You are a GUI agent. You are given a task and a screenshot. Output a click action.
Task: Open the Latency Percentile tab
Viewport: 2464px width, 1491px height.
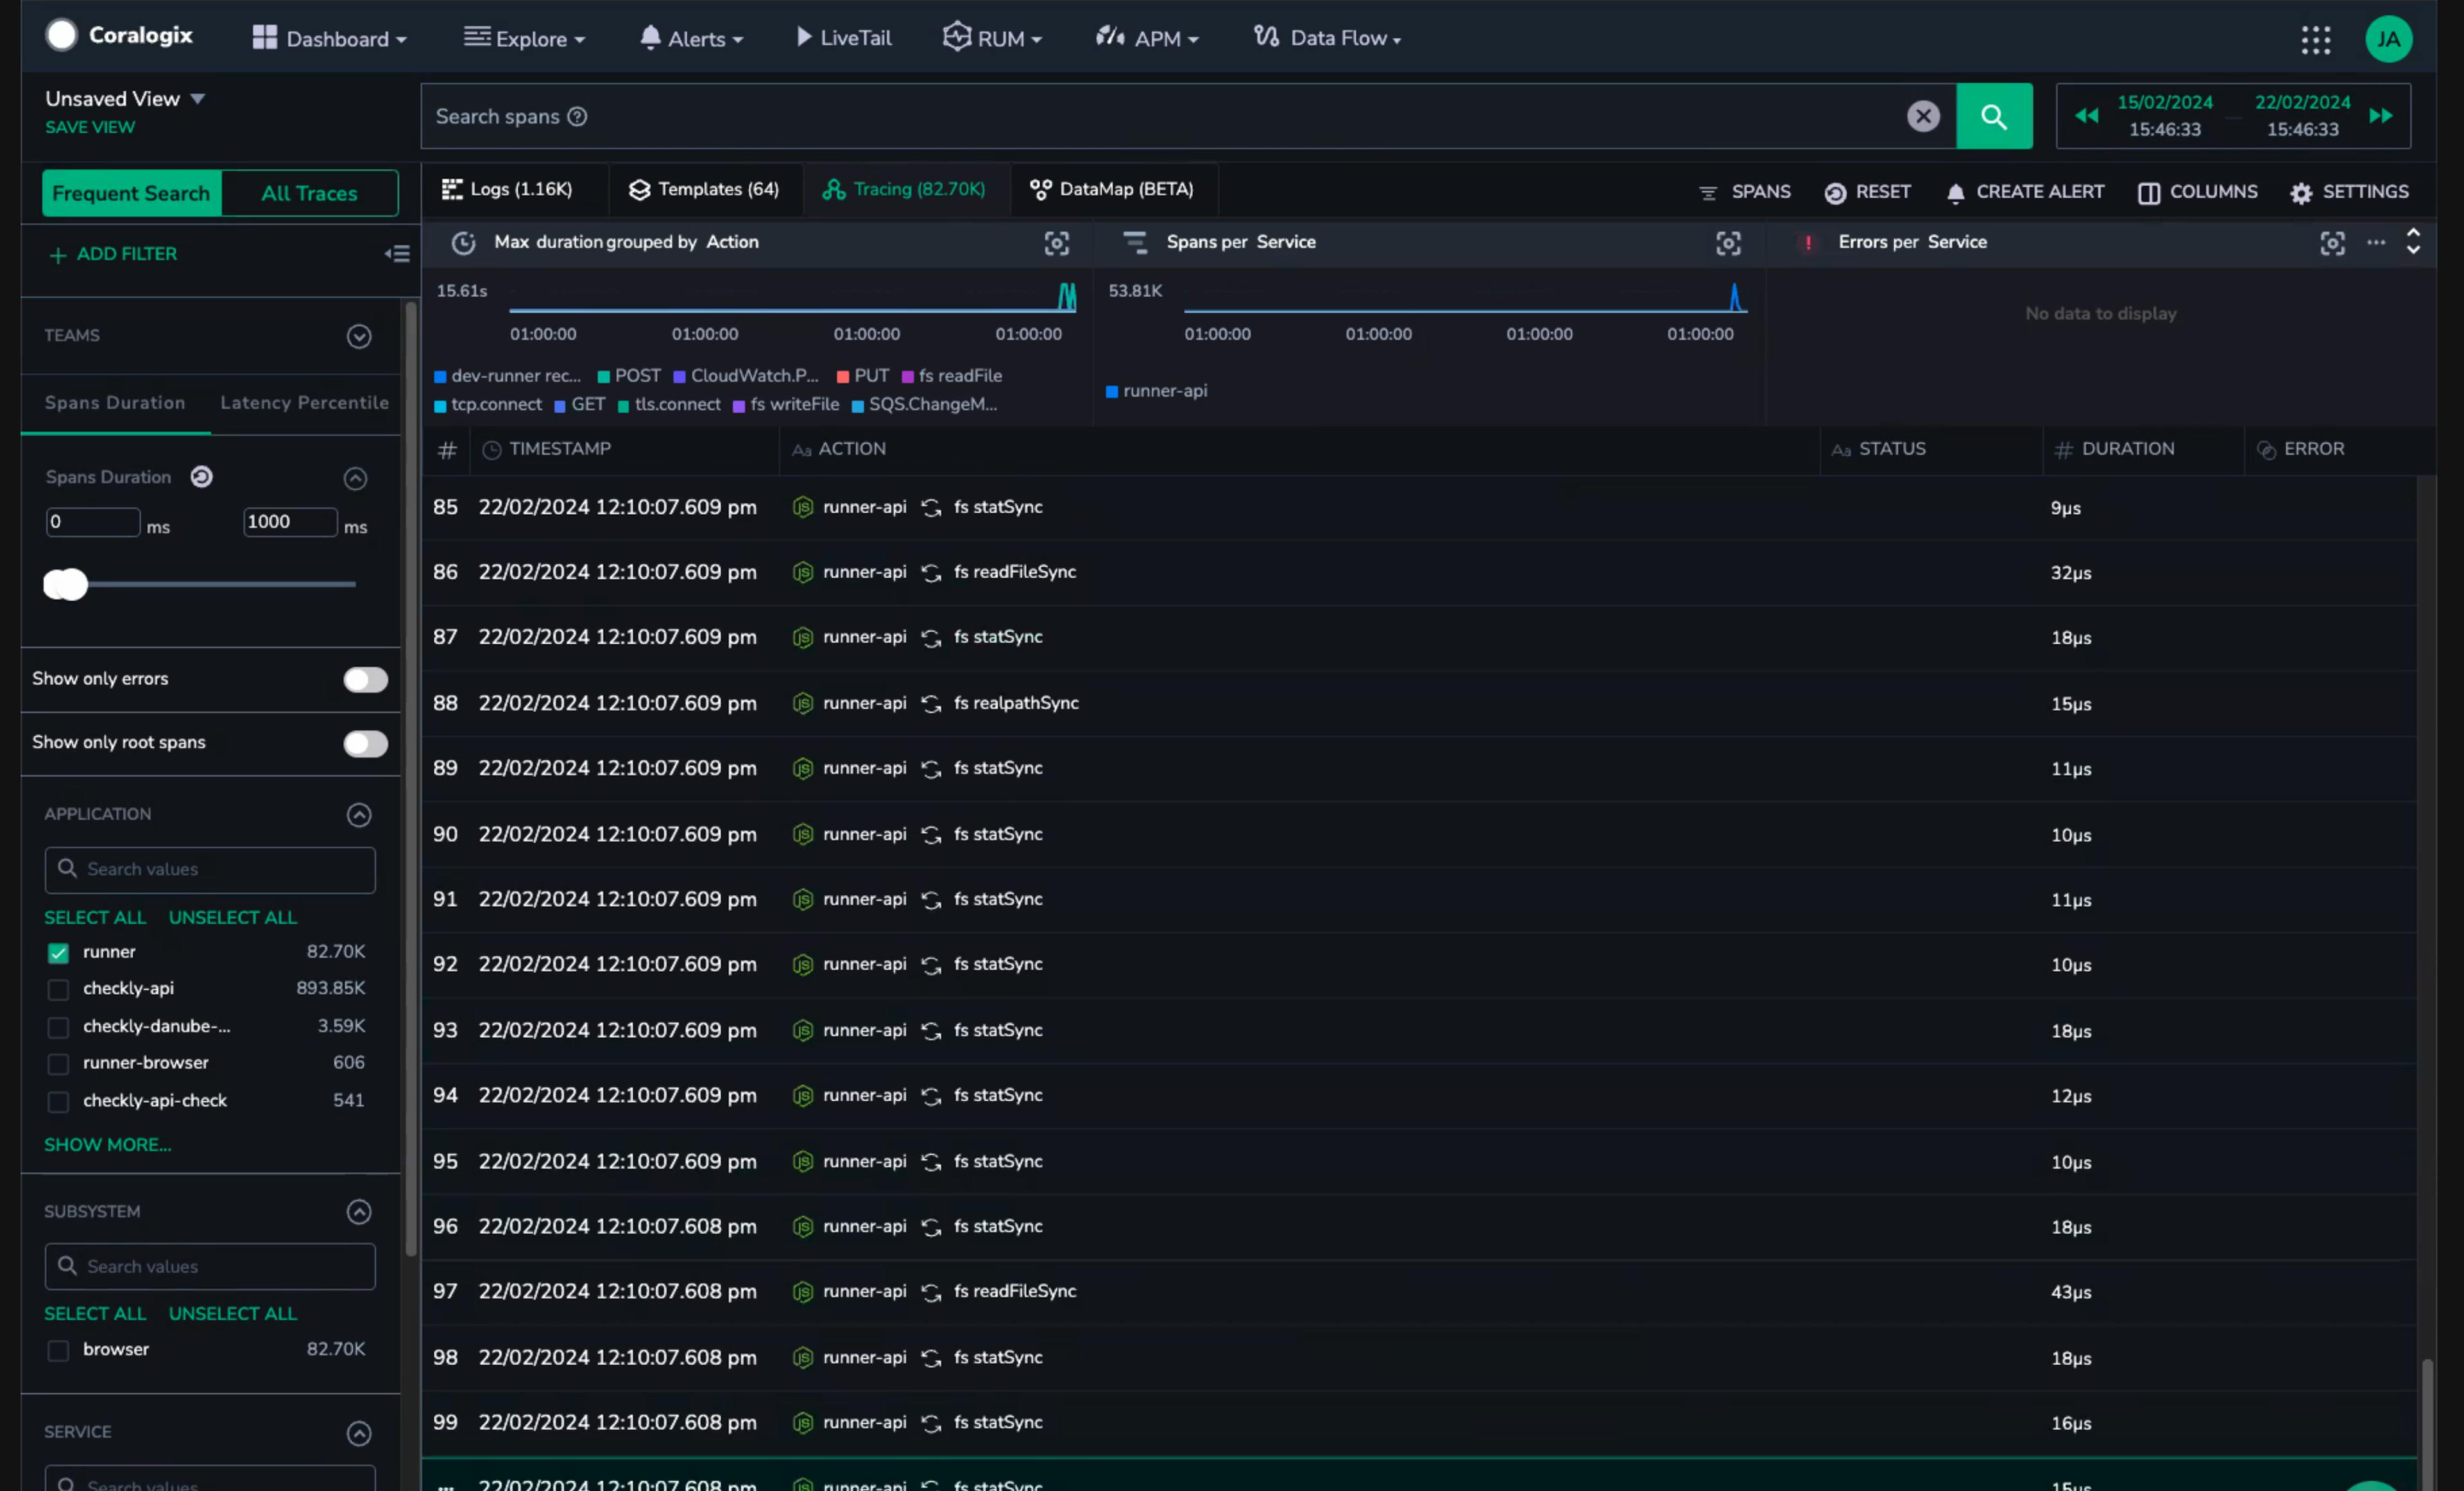[304, 402]
